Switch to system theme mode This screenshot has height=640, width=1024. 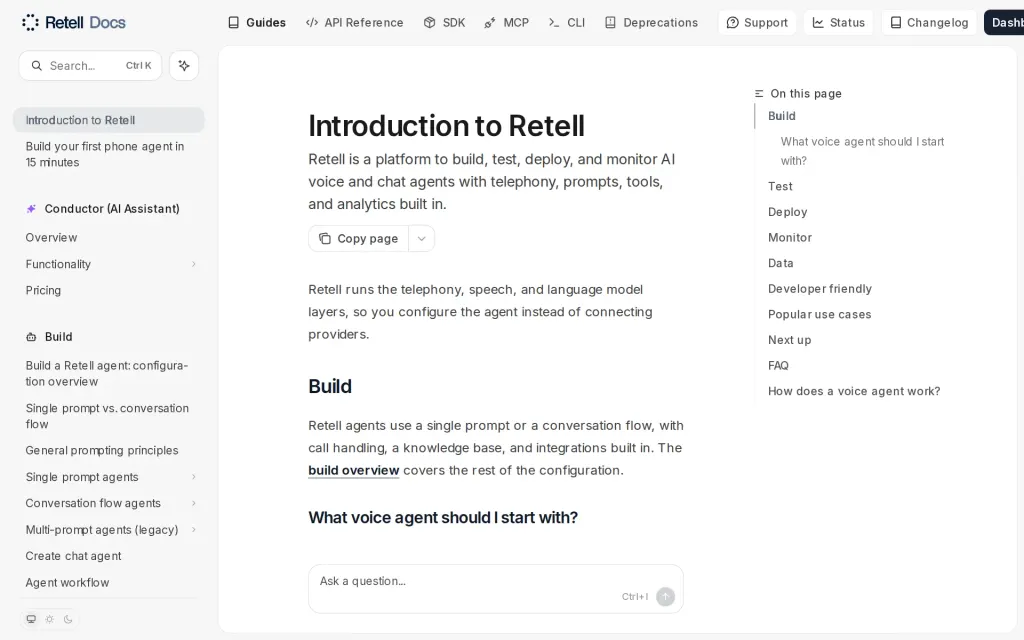(x=31, y=619)
